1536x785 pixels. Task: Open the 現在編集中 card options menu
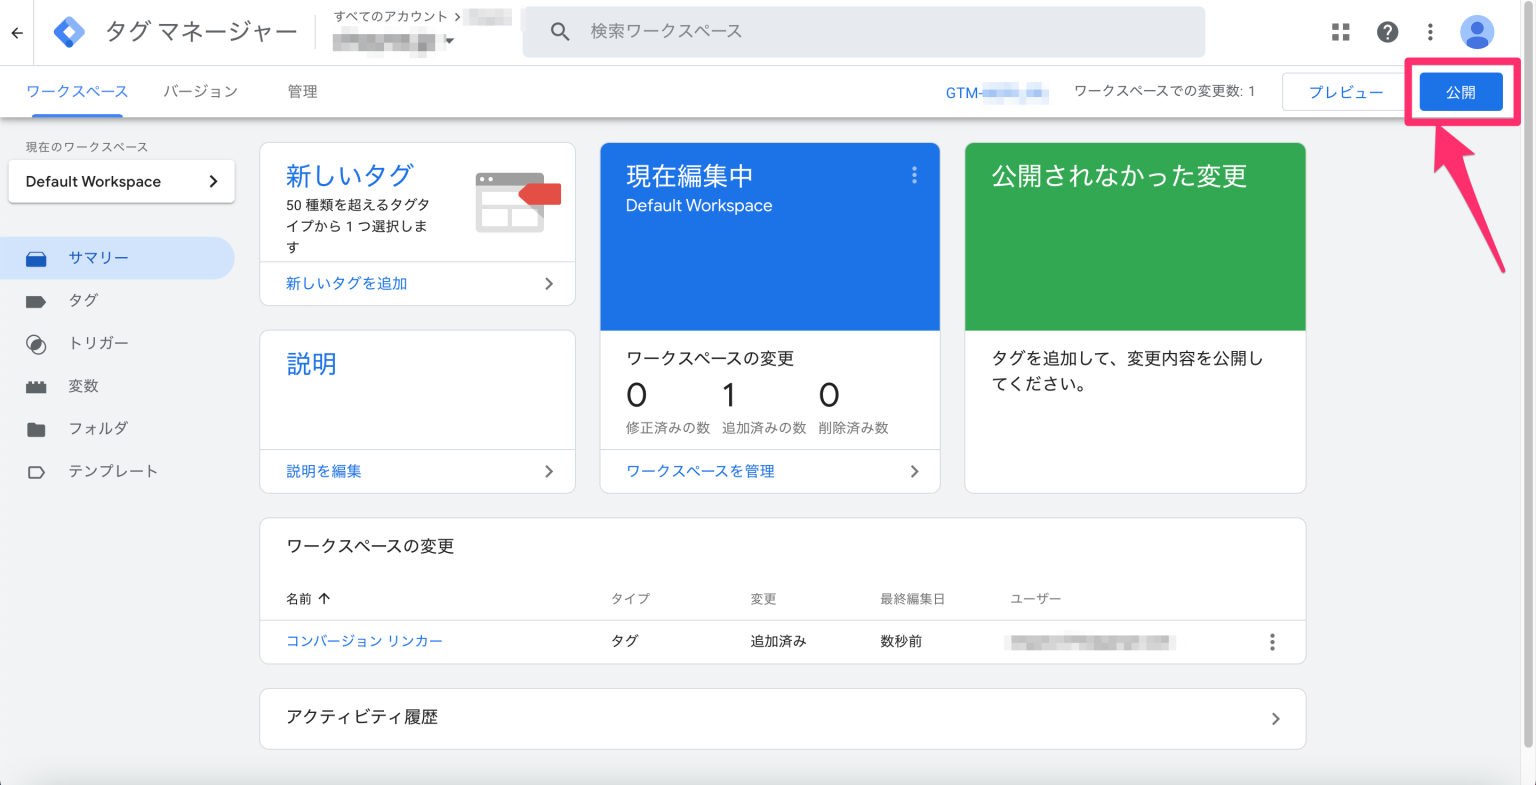click(914, 174)
